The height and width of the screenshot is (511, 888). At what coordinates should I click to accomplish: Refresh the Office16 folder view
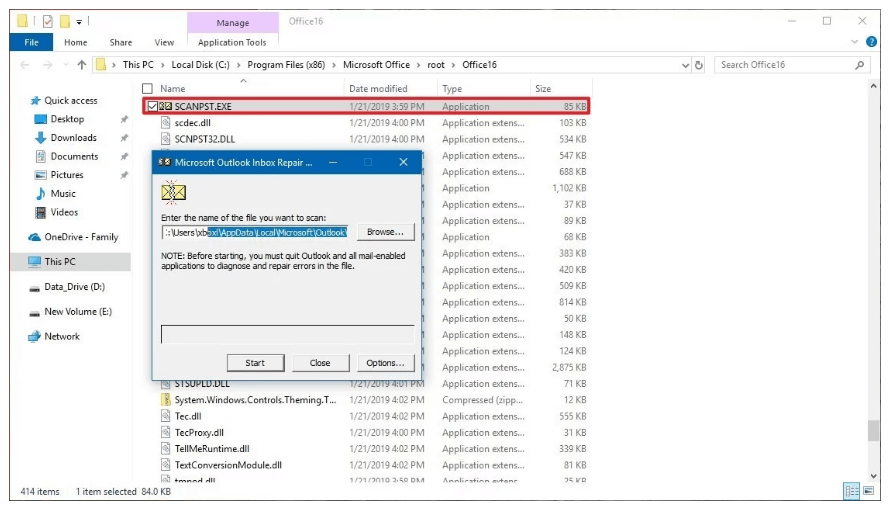pyautogui.click(x=699, y=65)
